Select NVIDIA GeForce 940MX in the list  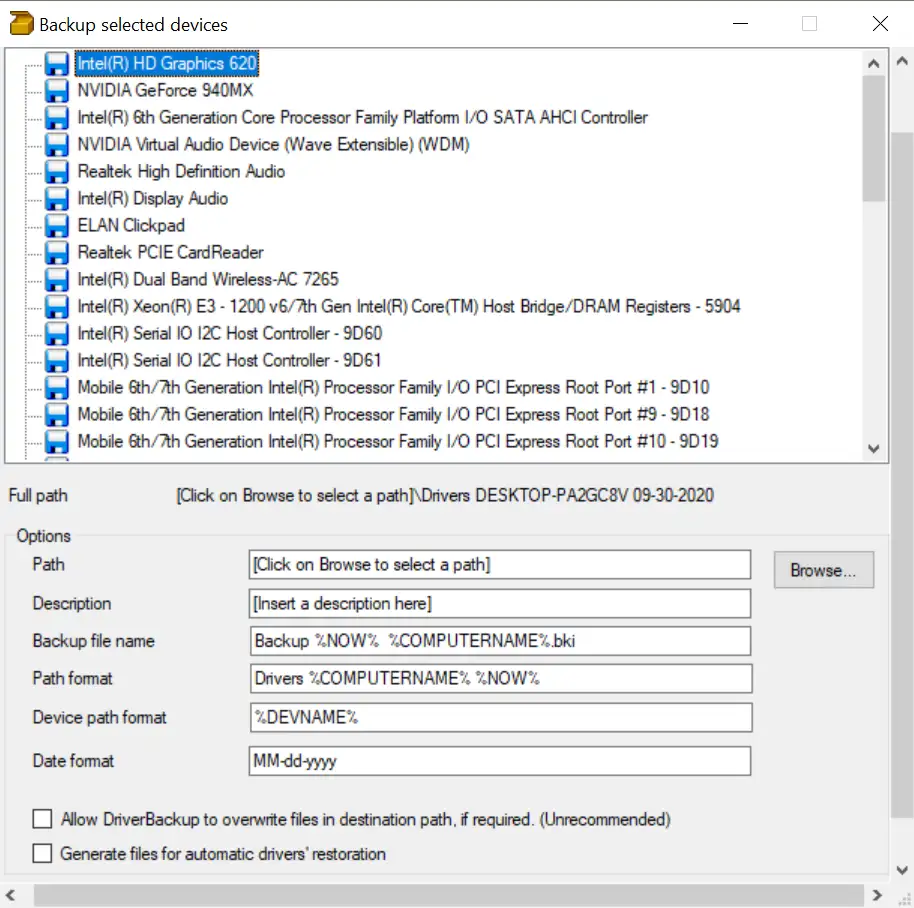tap(166, 90)
